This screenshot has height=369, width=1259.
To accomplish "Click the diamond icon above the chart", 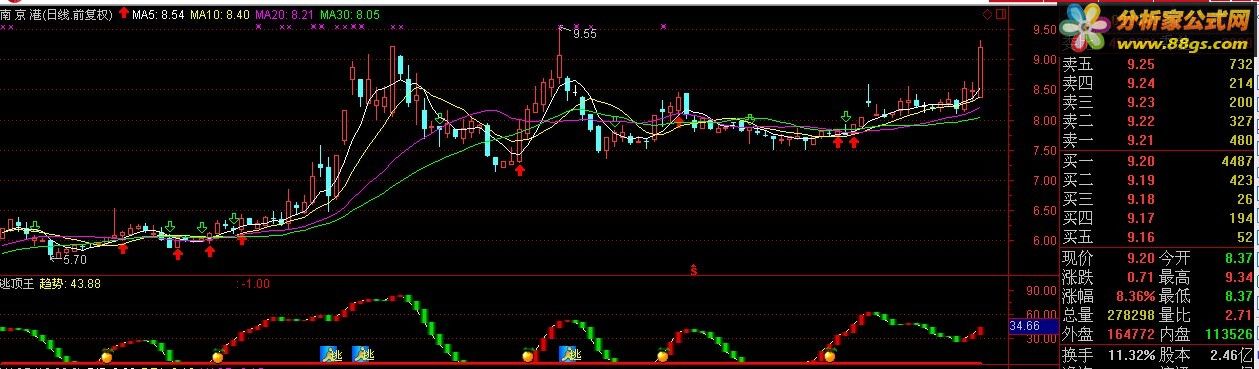I will pyautogui.click(x=988, y=15).
